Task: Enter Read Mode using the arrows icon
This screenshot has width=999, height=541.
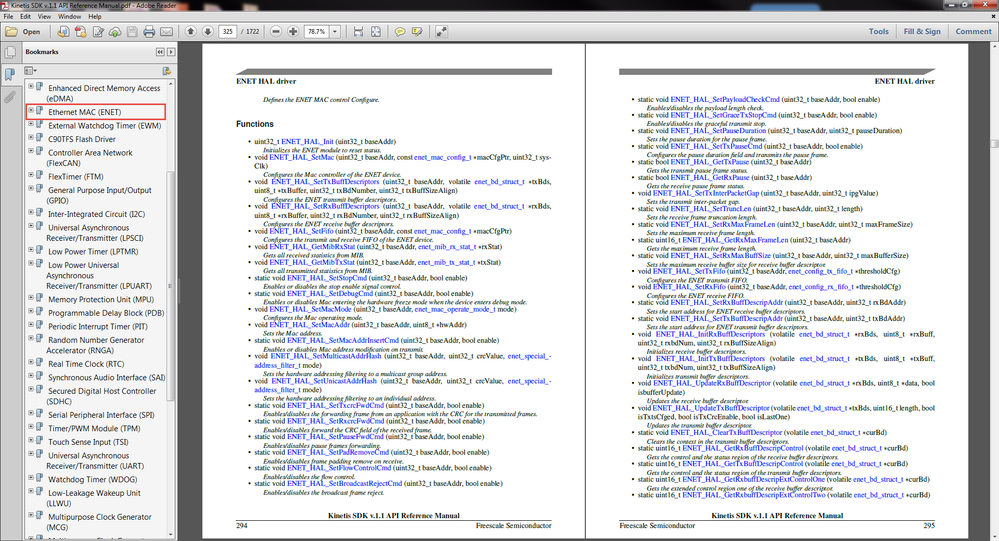Action: pyautogui.click(x=441, y=31)
